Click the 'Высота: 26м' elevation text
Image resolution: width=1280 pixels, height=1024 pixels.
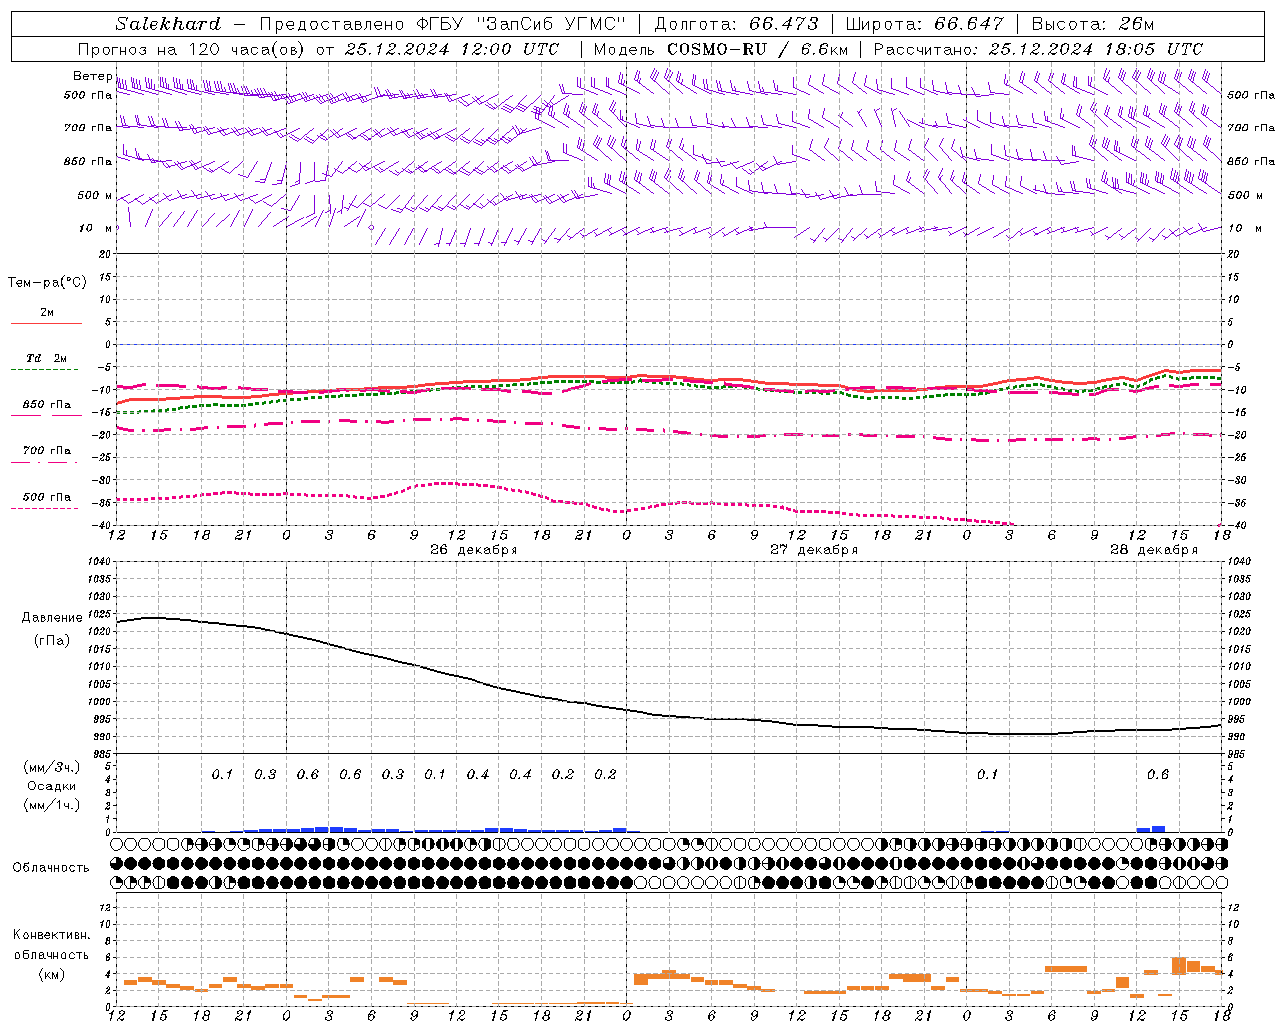click(1092, 24)
